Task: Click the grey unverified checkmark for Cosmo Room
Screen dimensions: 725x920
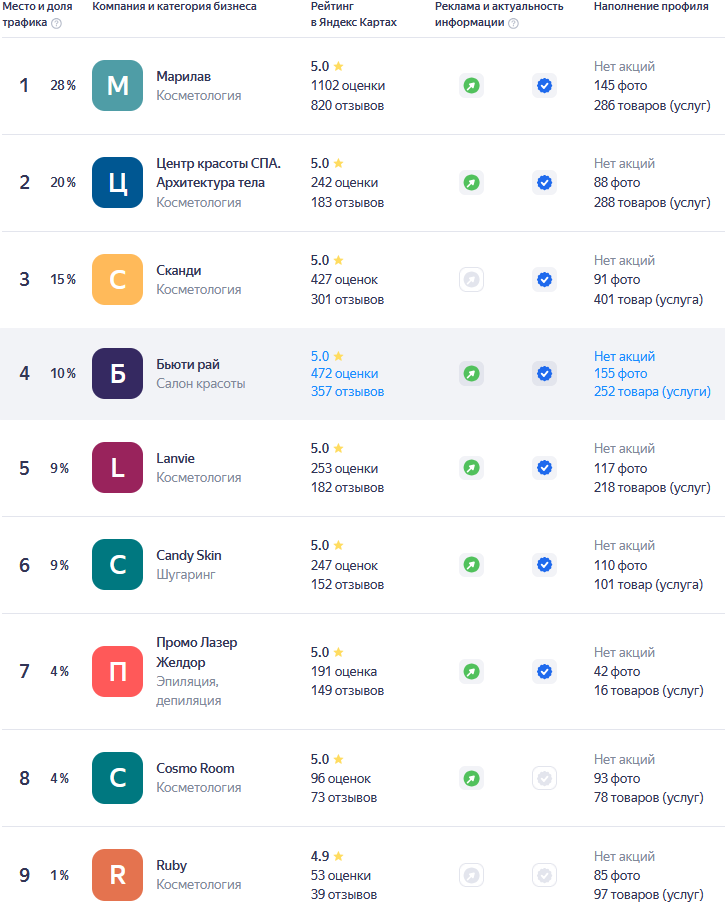Action: (544, 778)
